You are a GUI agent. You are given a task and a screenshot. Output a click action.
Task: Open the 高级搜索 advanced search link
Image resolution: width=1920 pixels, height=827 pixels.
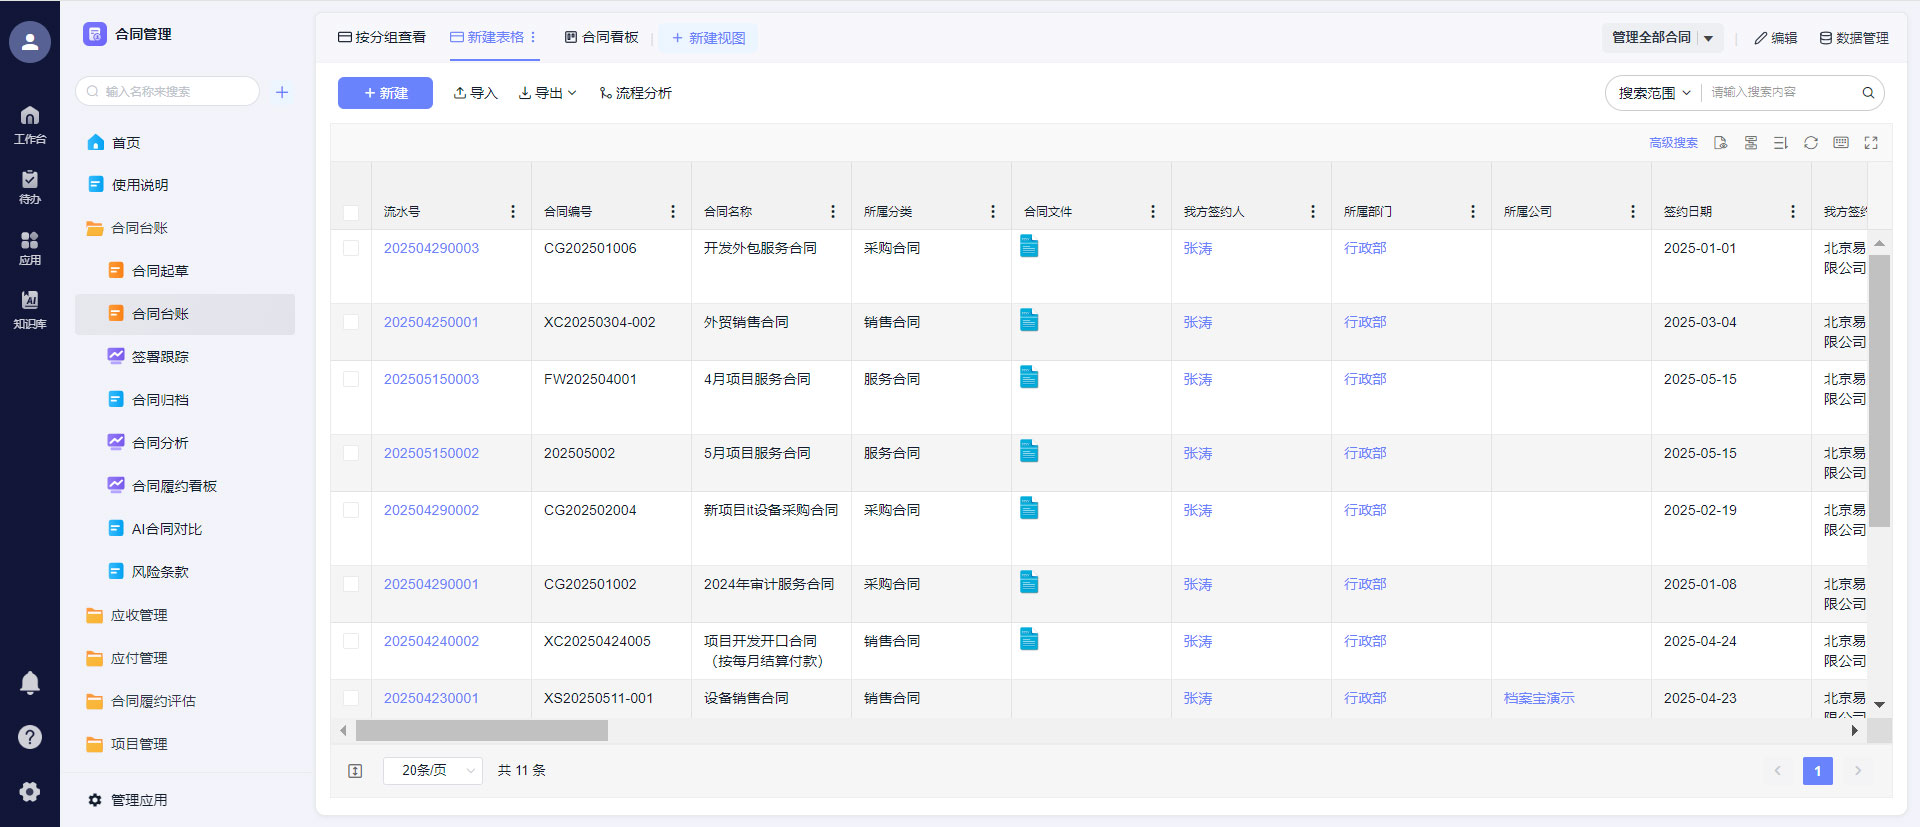point(1673,143)
